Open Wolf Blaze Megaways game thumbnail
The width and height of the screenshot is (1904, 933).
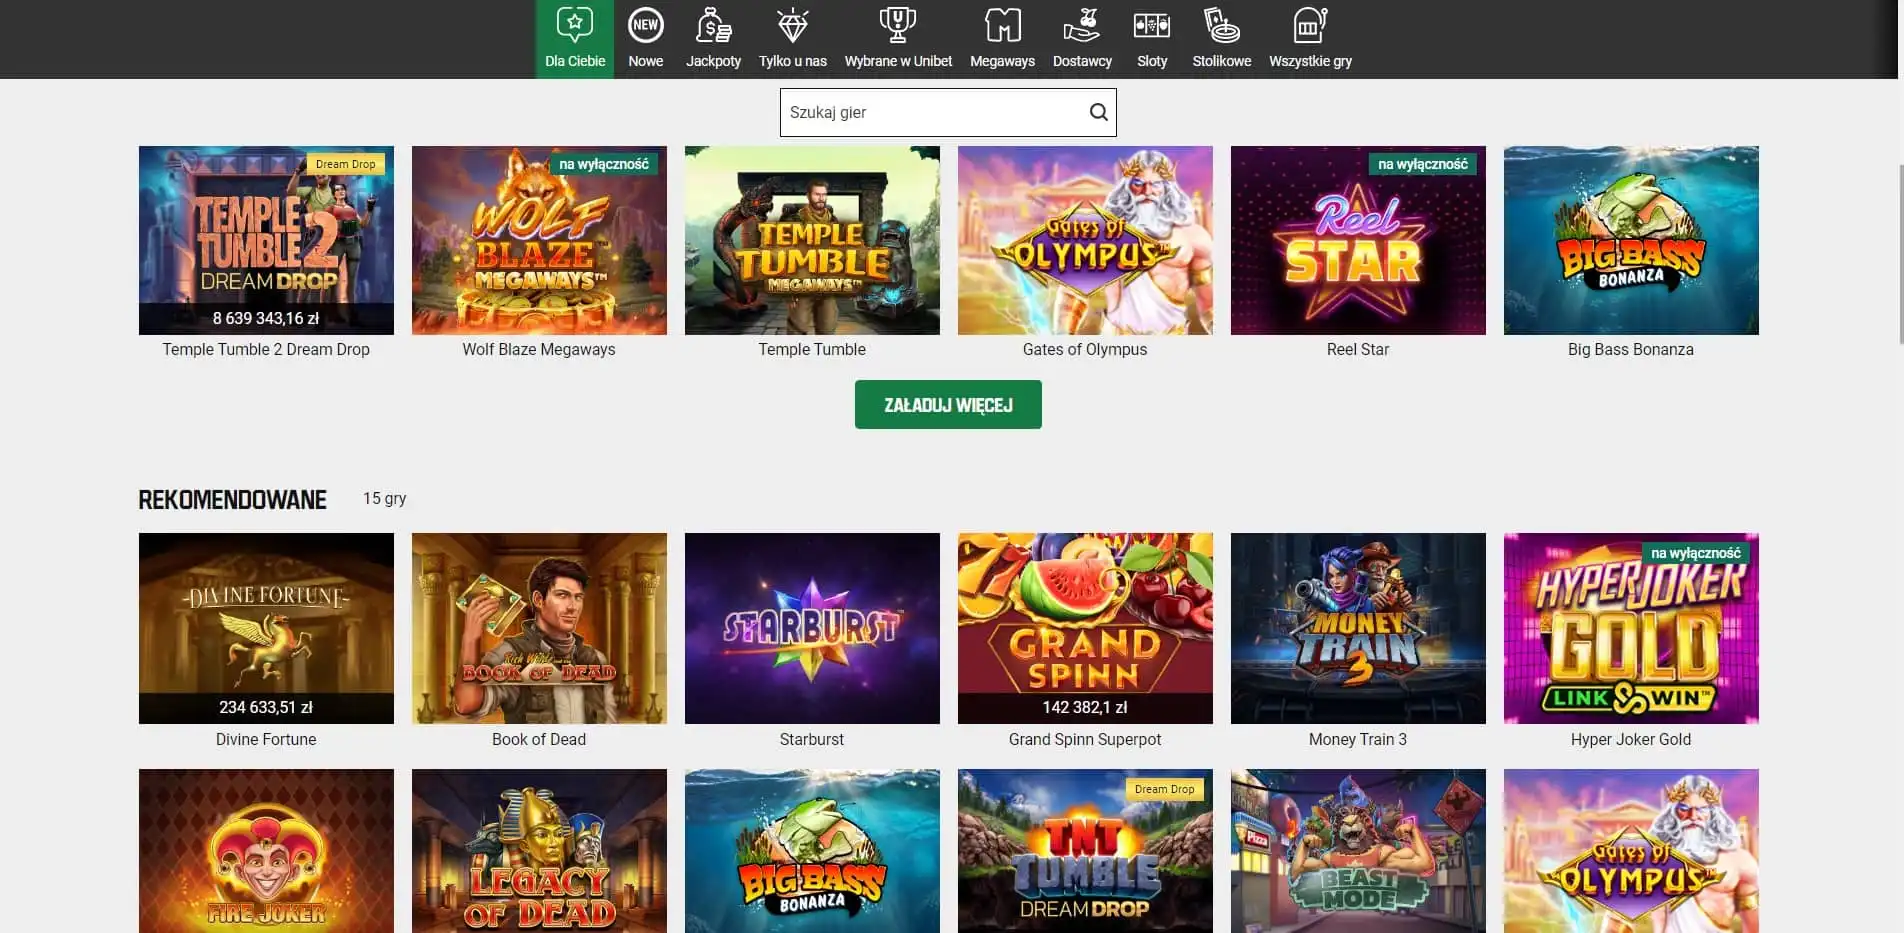(539, 240)
